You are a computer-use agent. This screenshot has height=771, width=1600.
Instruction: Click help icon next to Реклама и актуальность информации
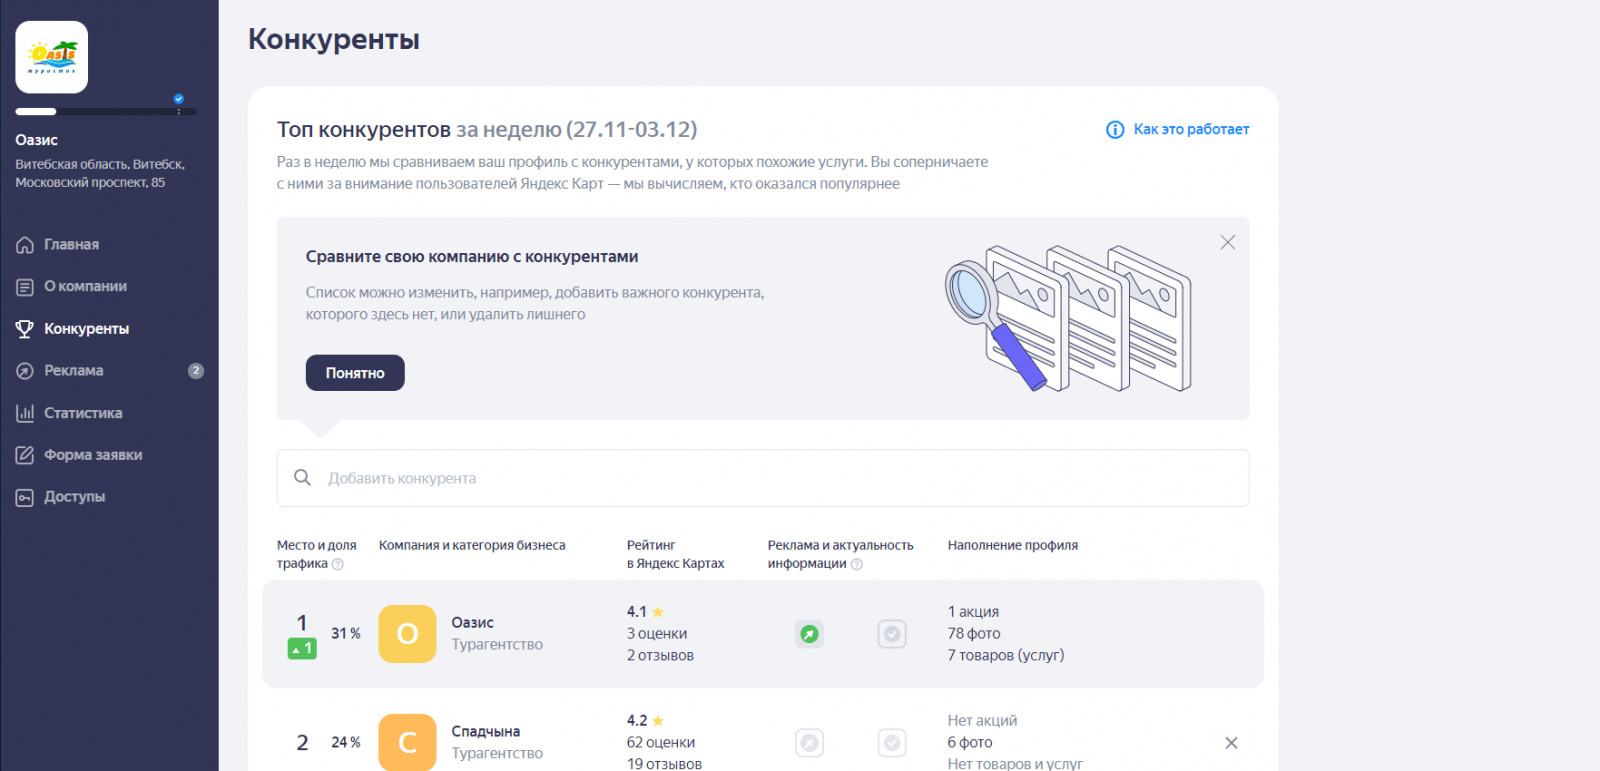tap(857, 564)
